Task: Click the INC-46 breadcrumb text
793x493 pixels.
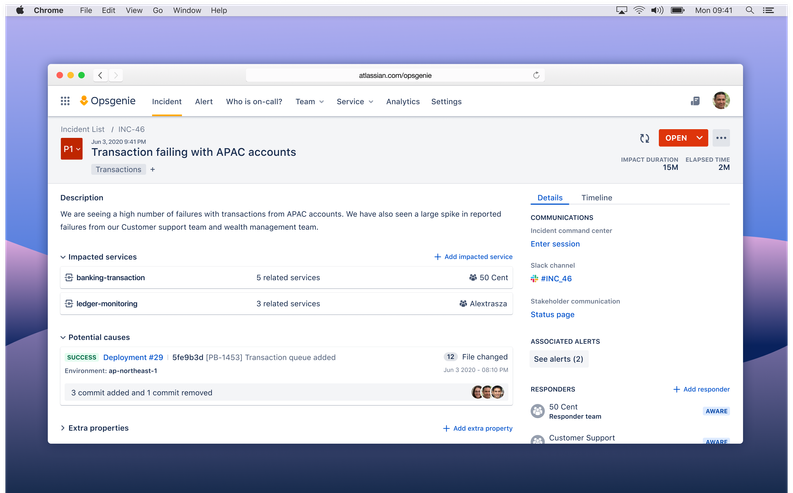Action: click(x=131, y=129)
